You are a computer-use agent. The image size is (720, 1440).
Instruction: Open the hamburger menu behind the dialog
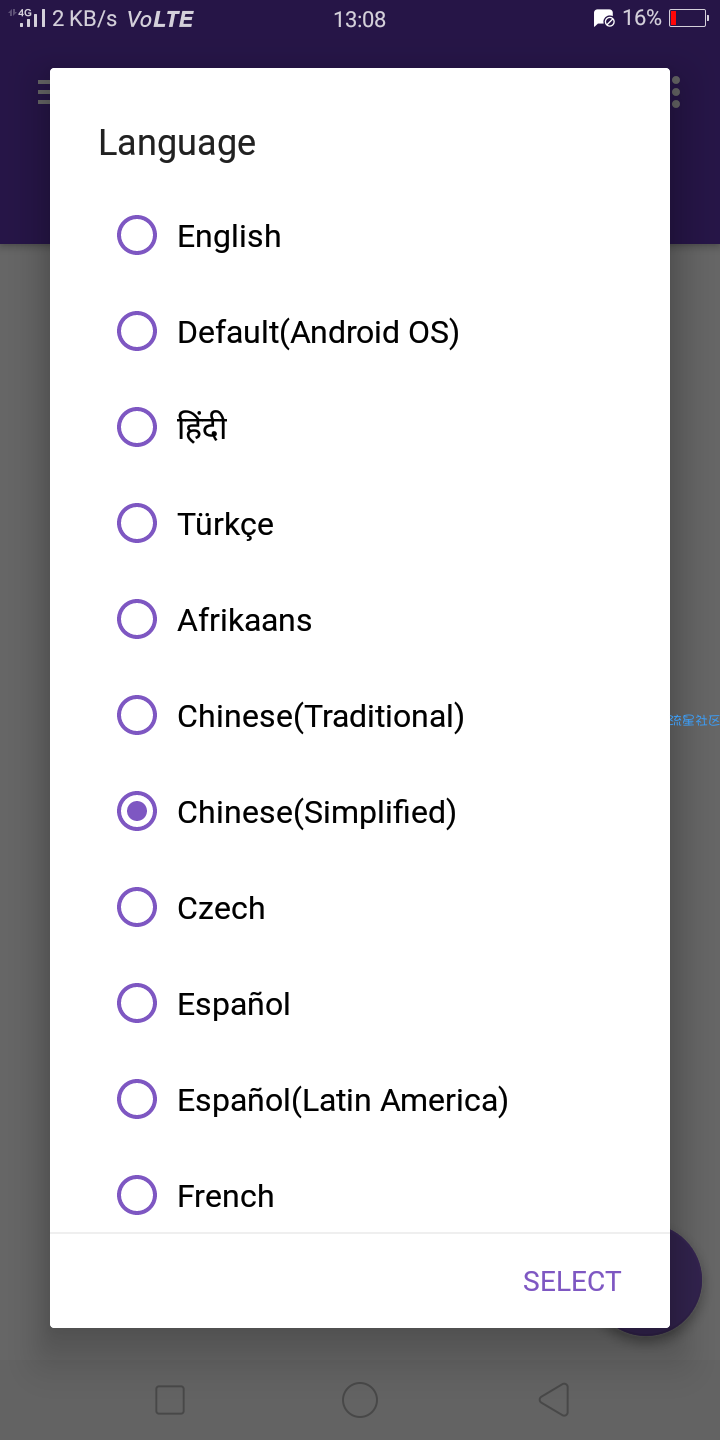pos(43,92)
